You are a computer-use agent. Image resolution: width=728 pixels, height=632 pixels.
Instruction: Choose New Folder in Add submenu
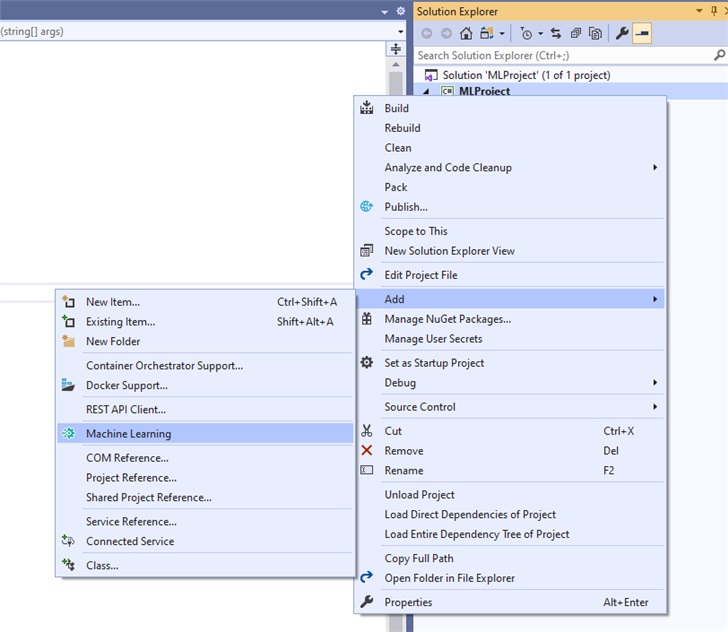coord(205,341)
